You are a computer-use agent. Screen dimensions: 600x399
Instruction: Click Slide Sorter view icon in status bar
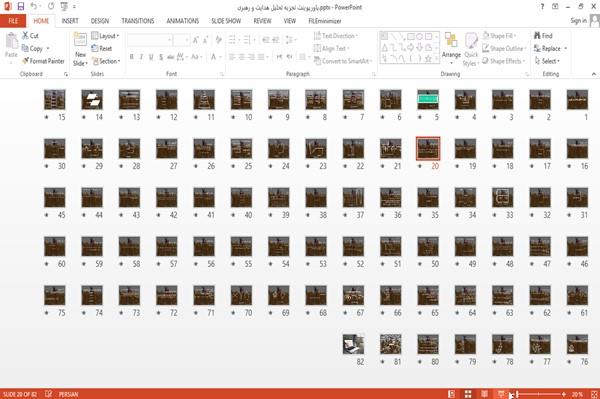point(468,394)
